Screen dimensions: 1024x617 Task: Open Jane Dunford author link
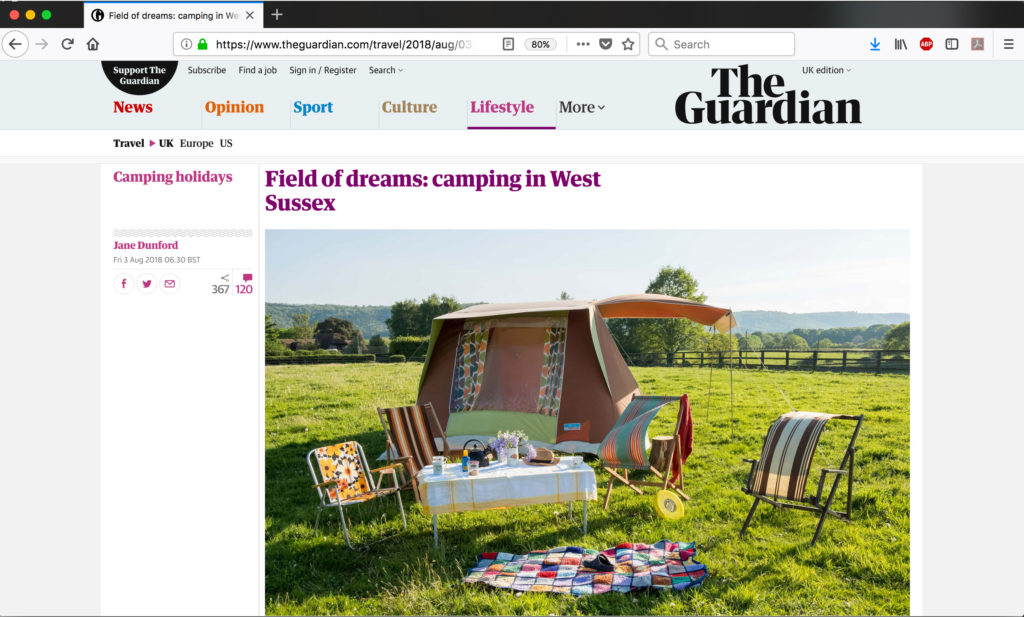[x=146, y=245]
